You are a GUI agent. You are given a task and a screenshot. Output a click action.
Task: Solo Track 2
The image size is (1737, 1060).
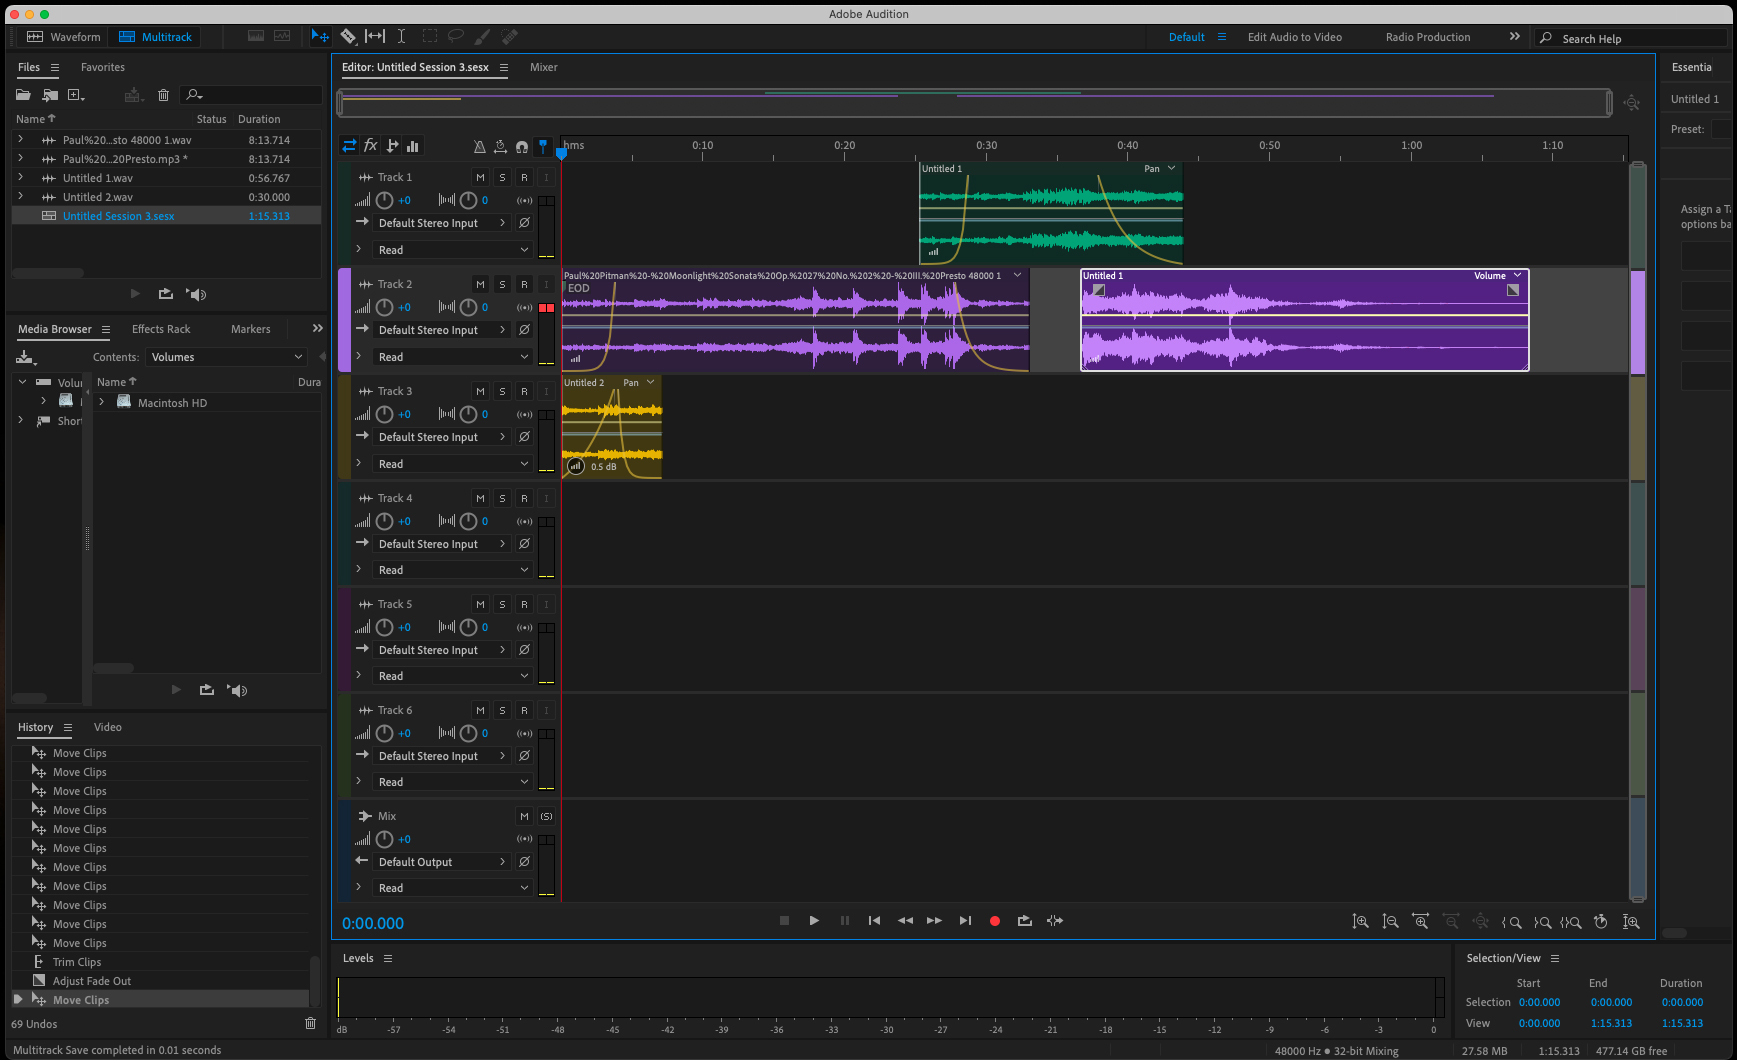click(x=502, y=284)
